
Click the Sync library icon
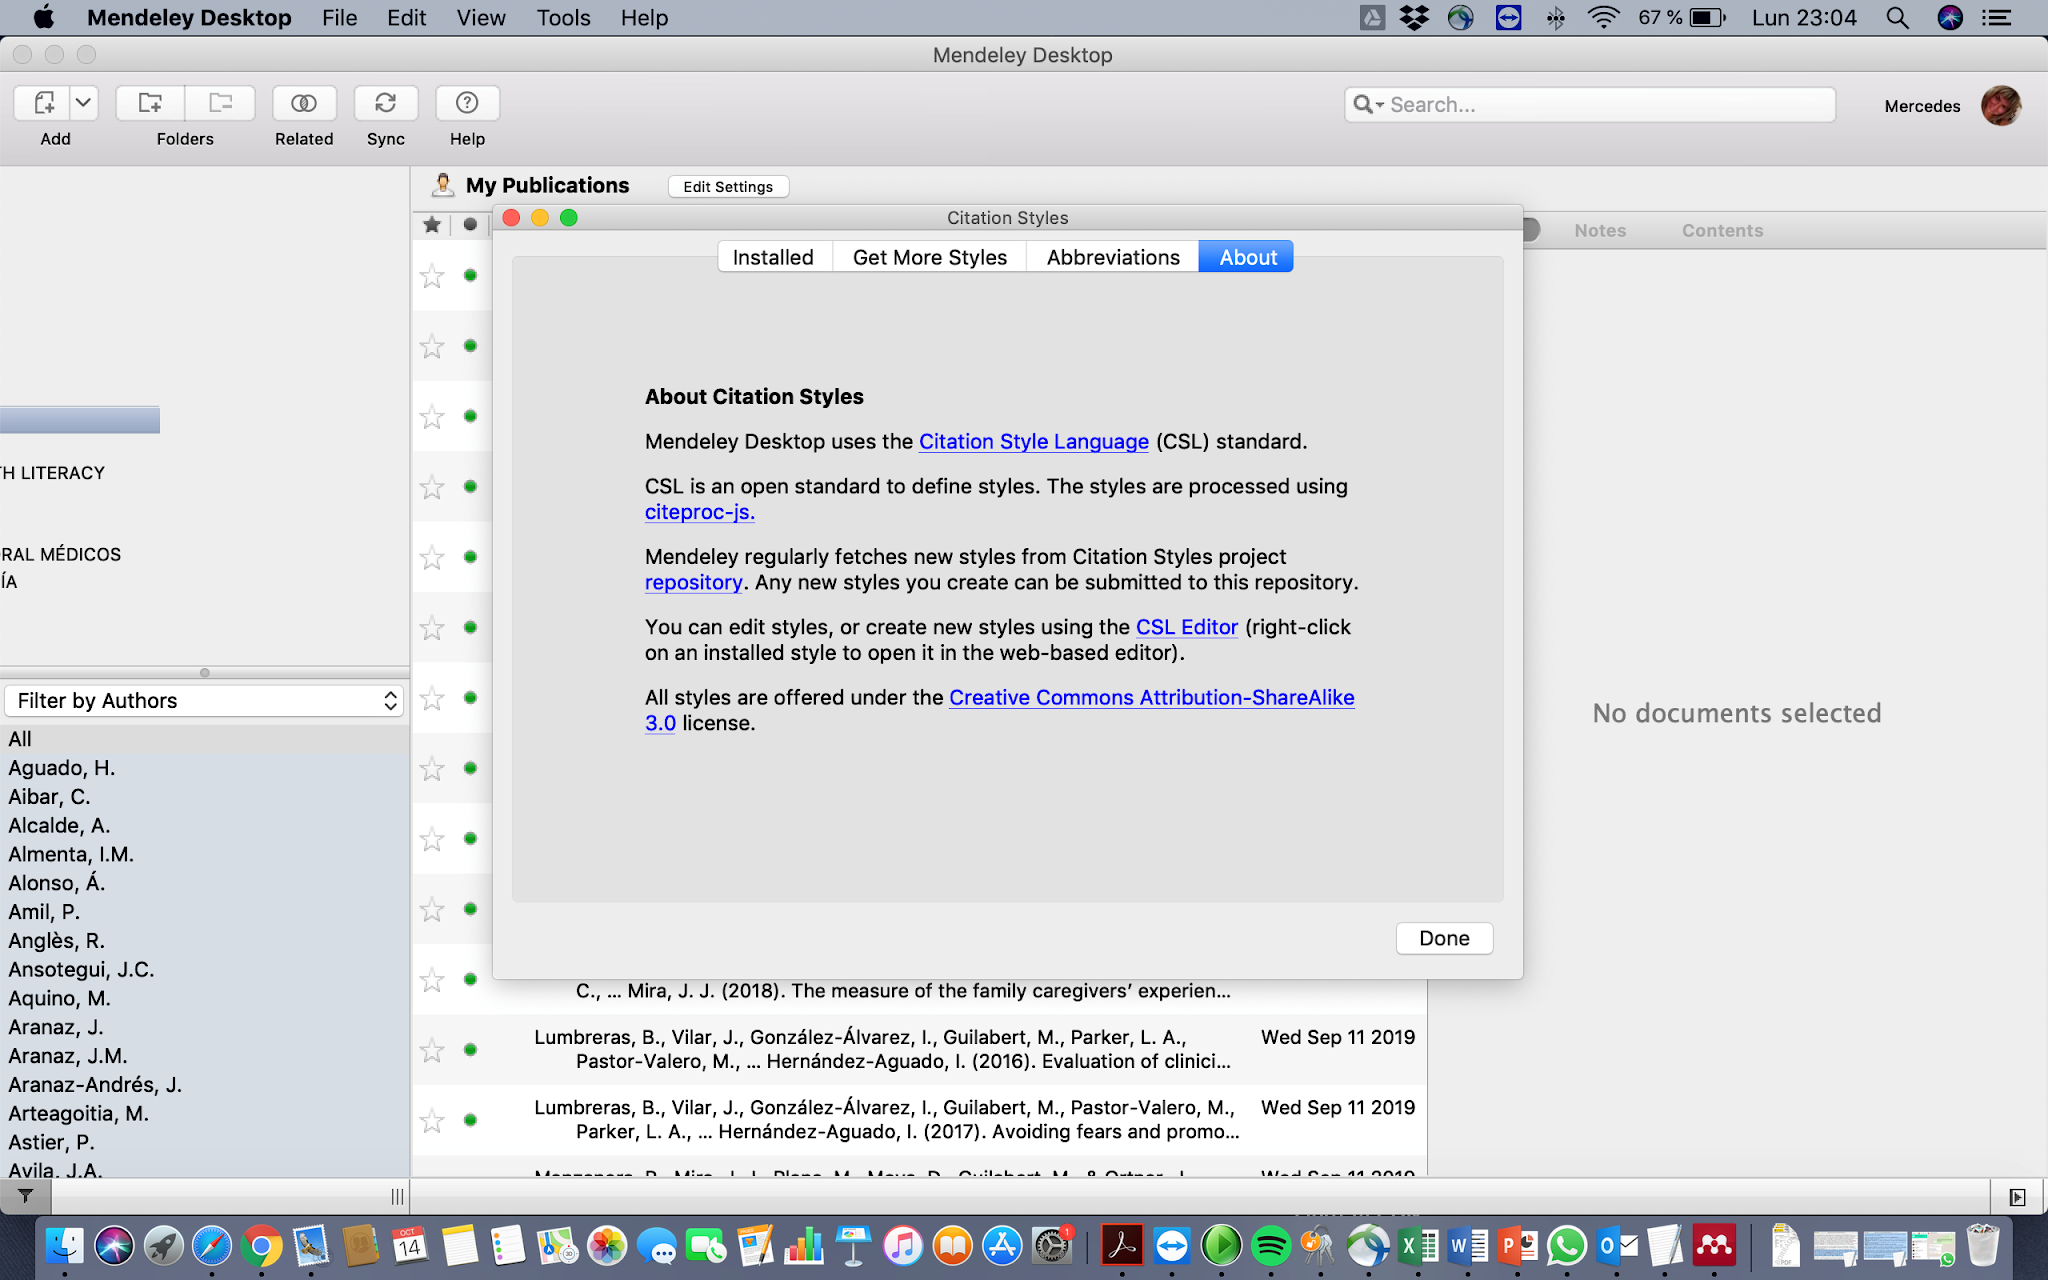click(385, 103)
